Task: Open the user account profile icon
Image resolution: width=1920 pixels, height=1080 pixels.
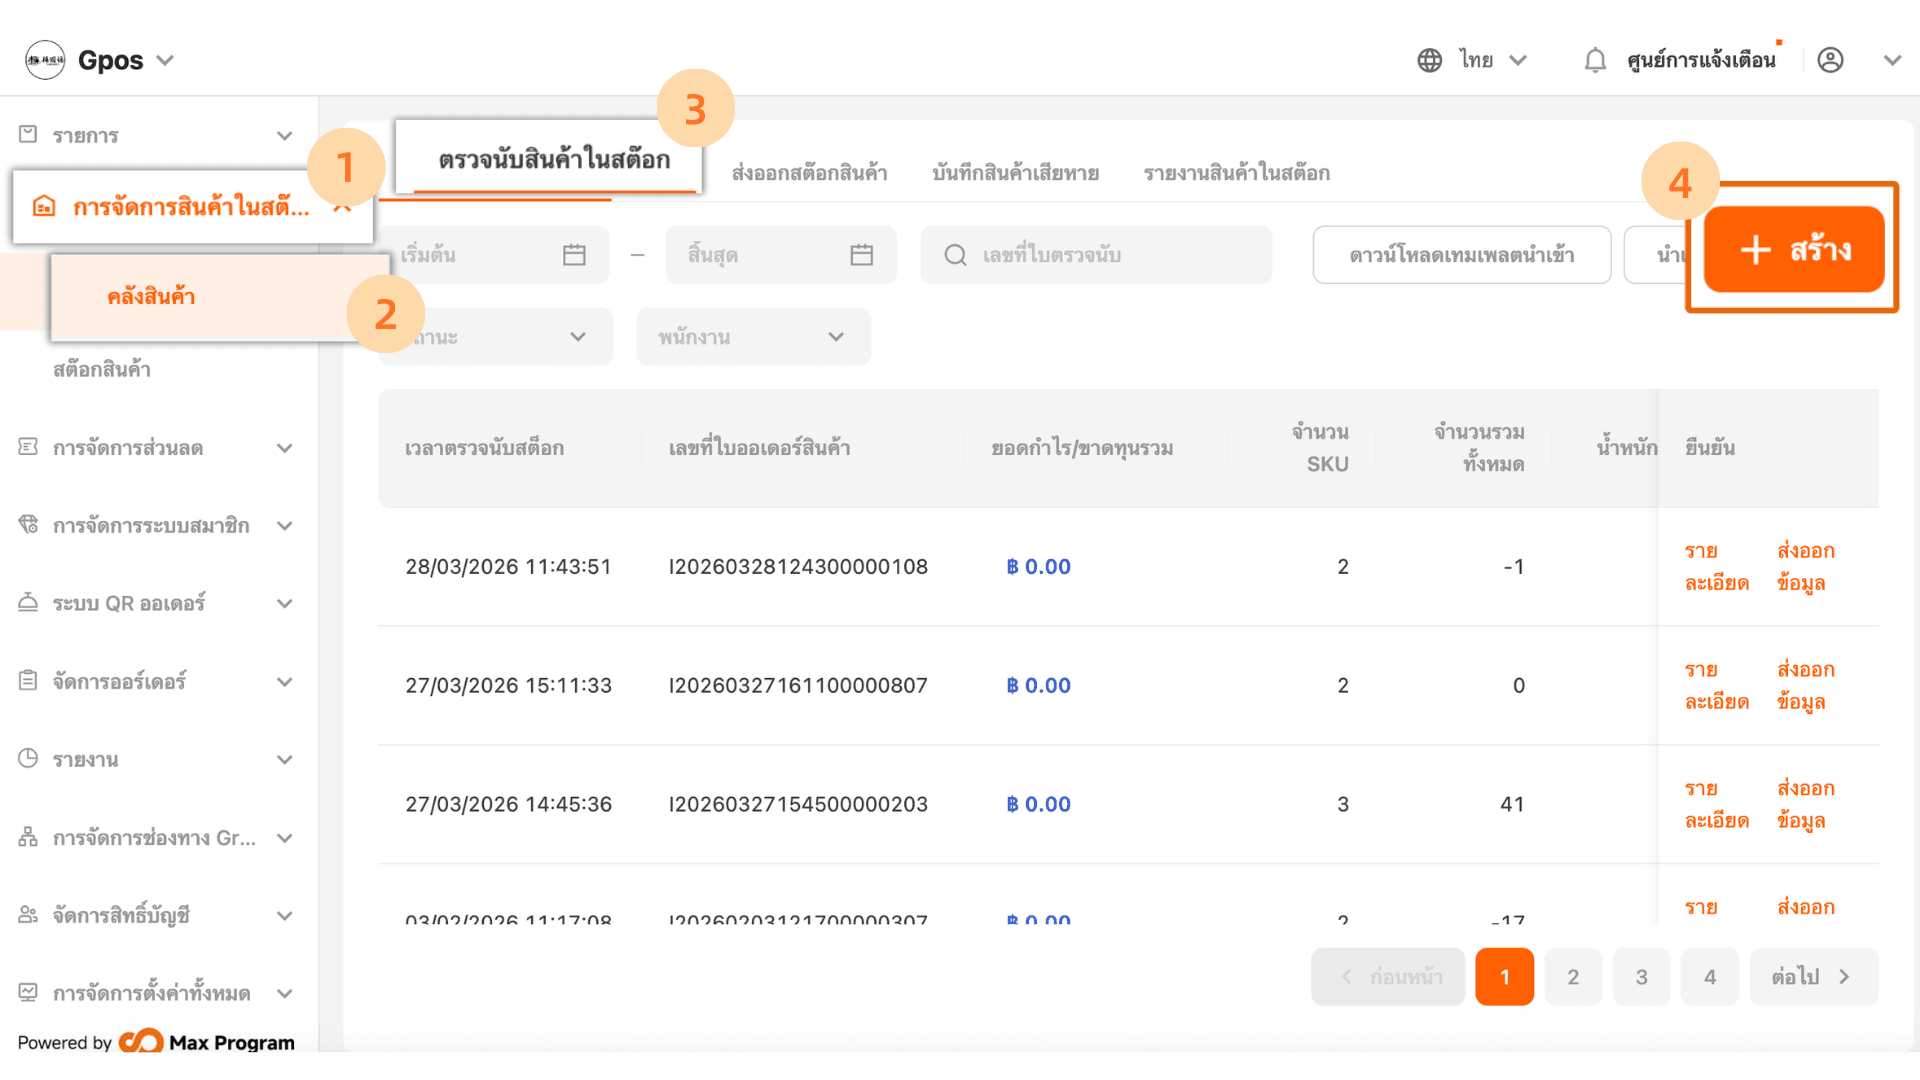Action: [1830, 60]
